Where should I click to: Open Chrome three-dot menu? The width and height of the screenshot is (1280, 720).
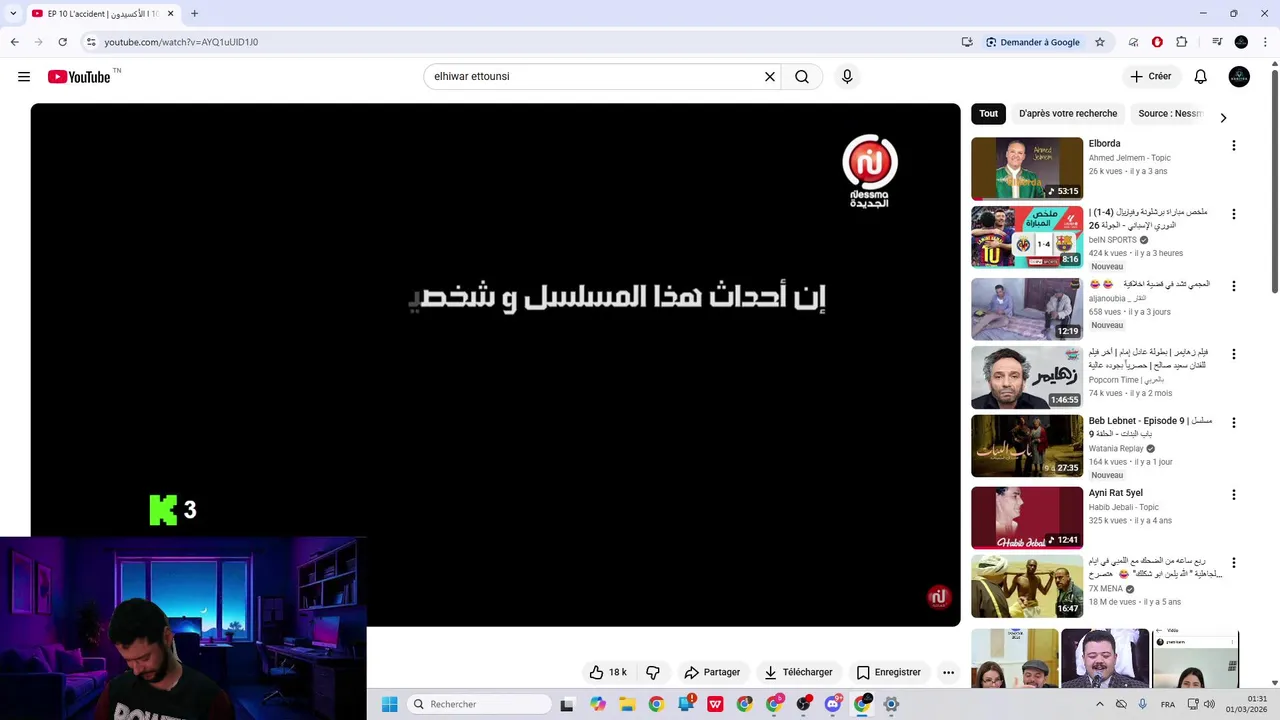pyautogui.click(x=1265, y=42)
